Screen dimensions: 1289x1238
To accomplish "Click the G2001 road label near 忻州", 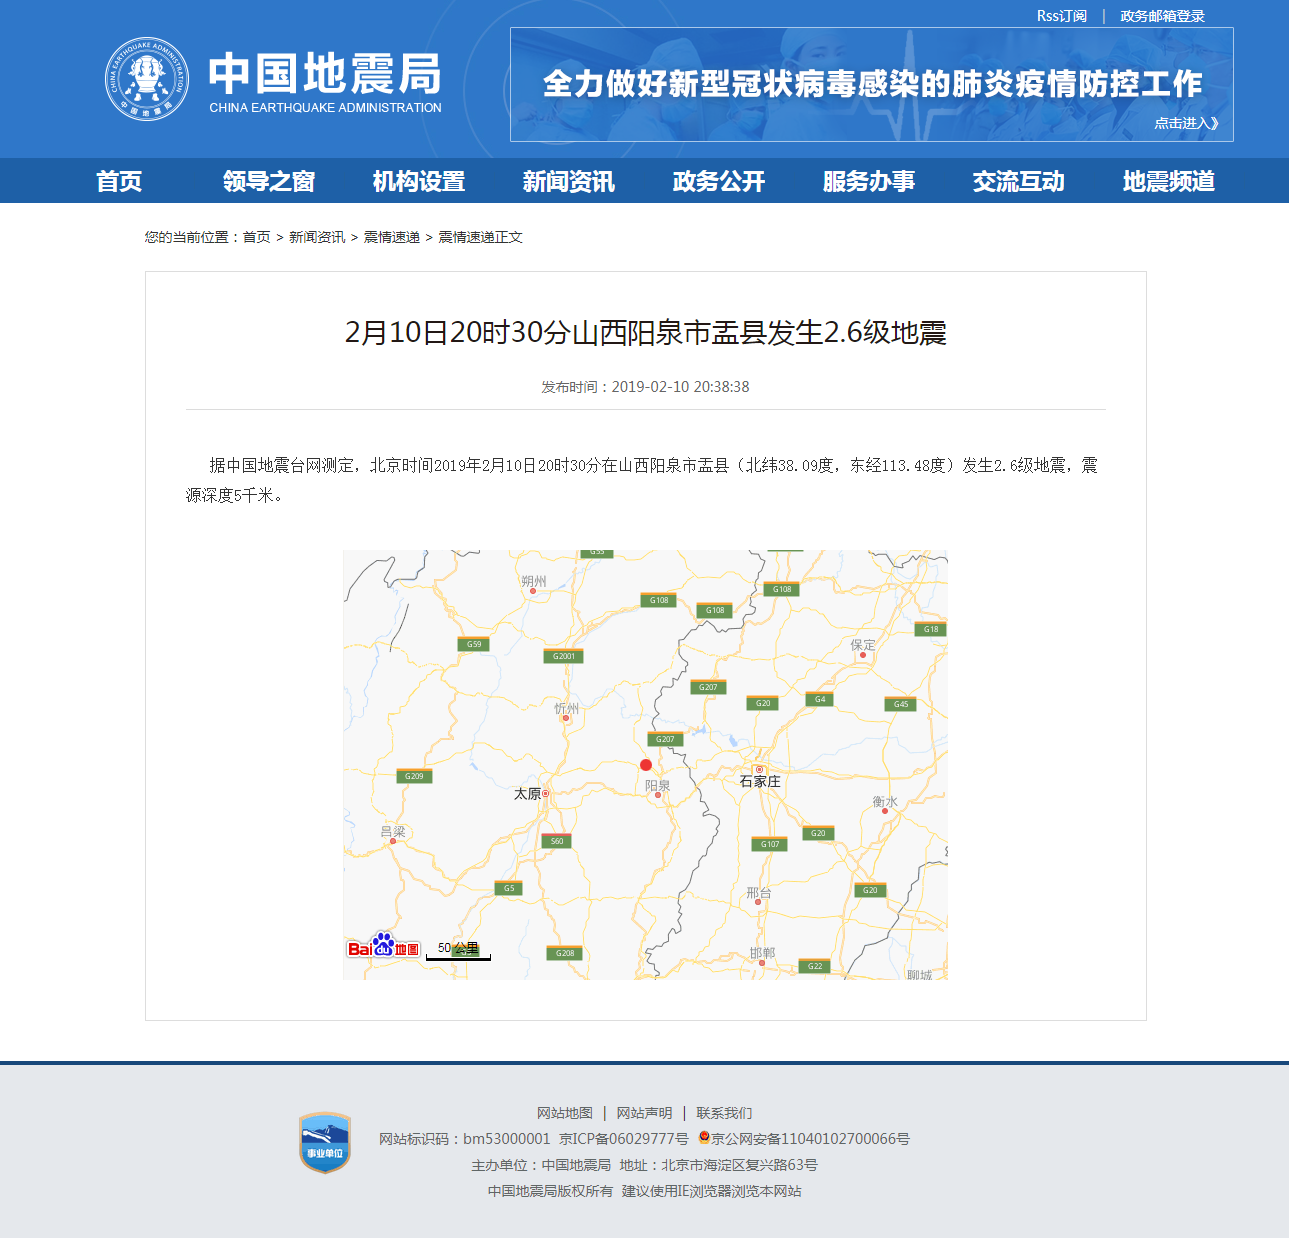I will tap(562, 657).
